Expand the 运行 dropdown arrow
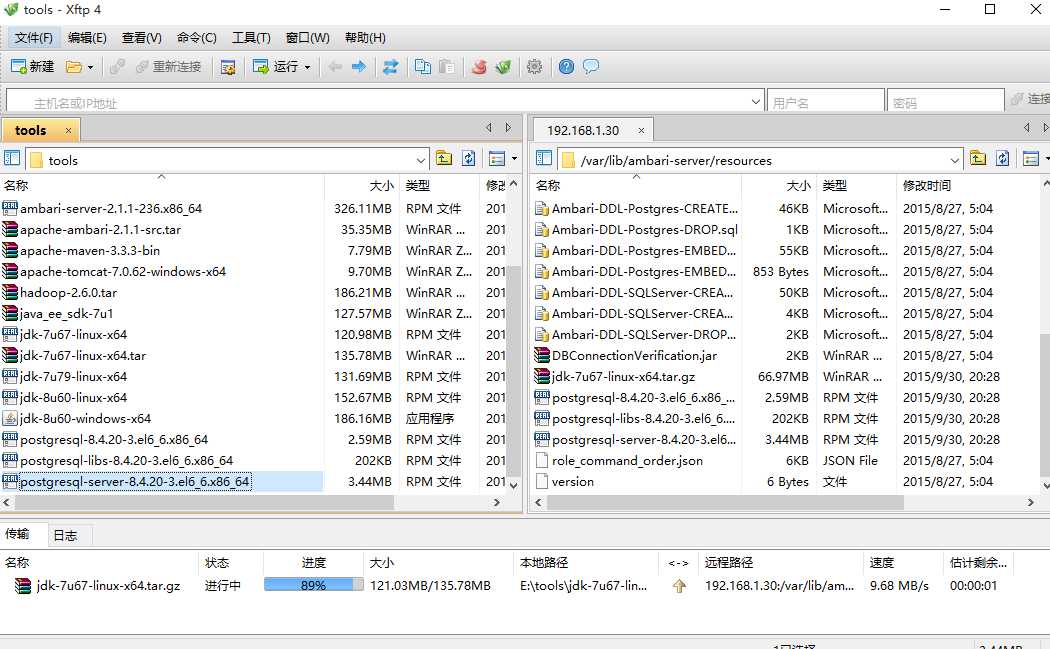Screen dimensions: 1050x649 (x=307, y=67)
